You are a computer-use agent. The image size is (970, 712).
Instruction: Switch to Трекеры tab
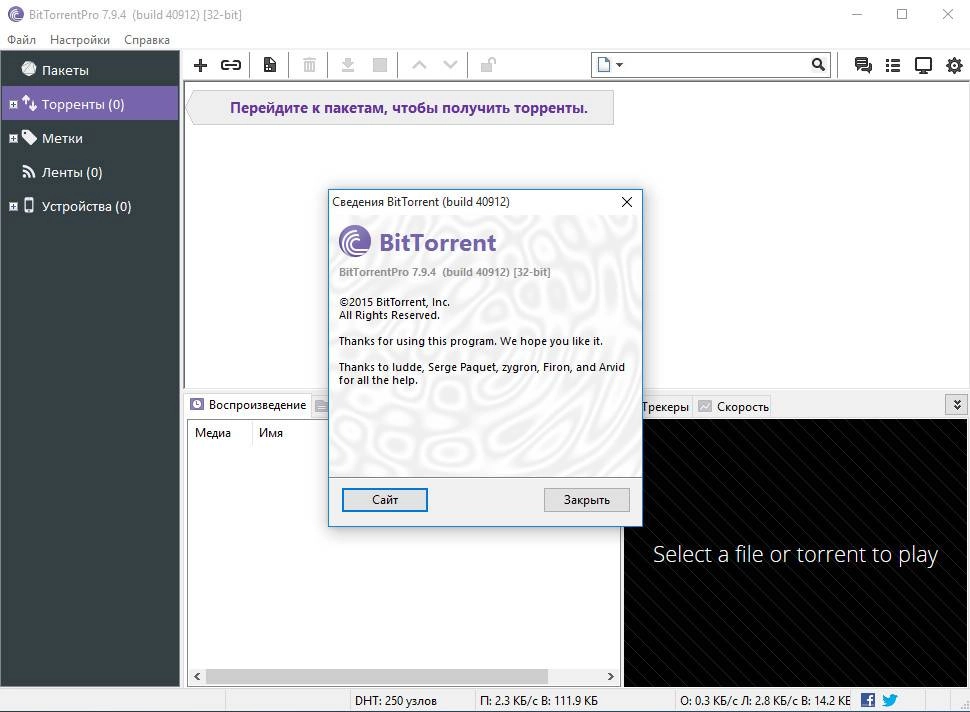(x=665, y=406)
